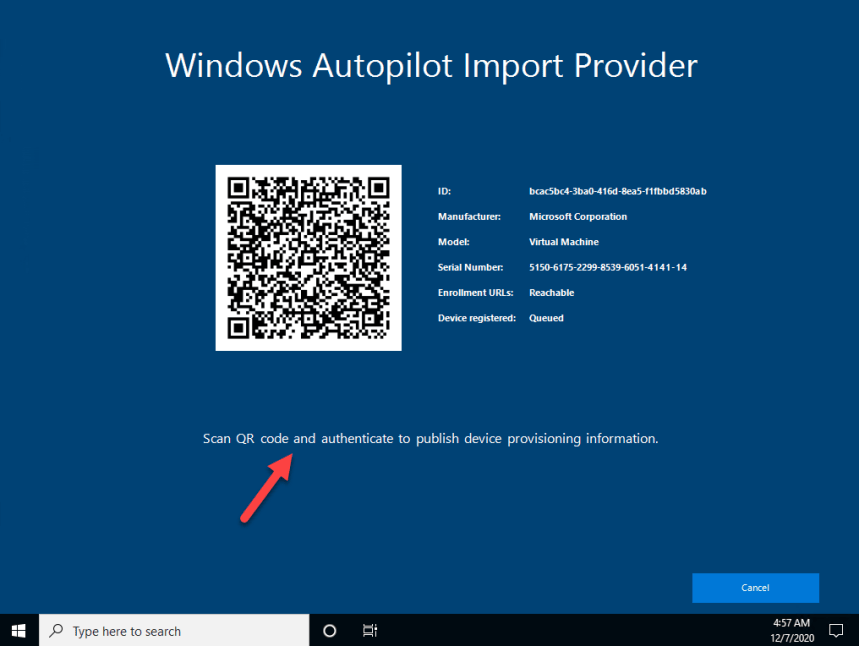Open Task View icon
859x646 pixels.
tap(370, 631)
